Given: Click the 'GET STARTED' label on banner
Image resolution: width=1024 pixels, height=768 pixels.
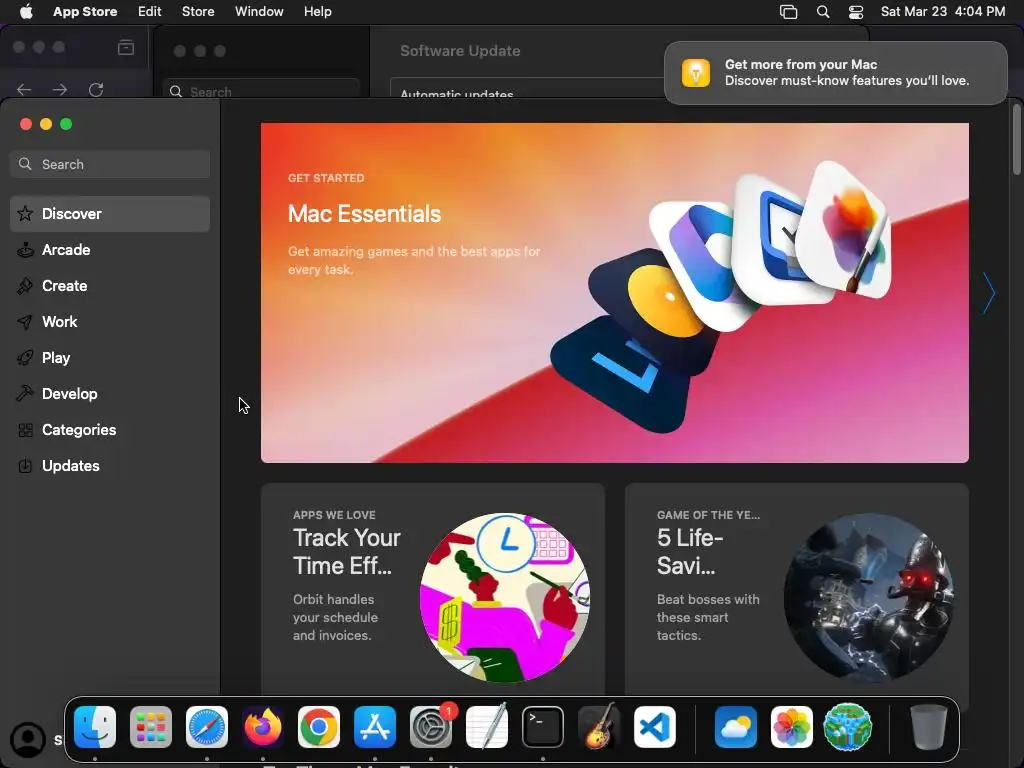Looking at the screenshot, I should pos(326,178).
